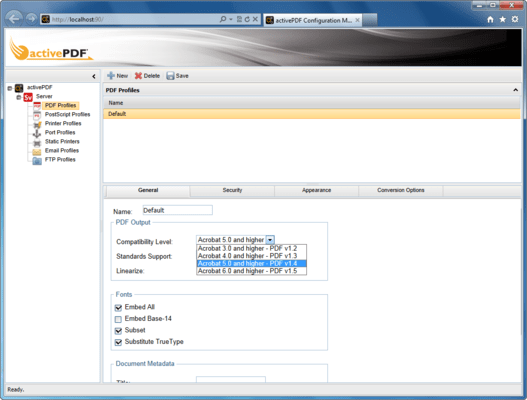The image size is (527, 400).
Task: Select FTP Profiles in tree
Action: 60,160
